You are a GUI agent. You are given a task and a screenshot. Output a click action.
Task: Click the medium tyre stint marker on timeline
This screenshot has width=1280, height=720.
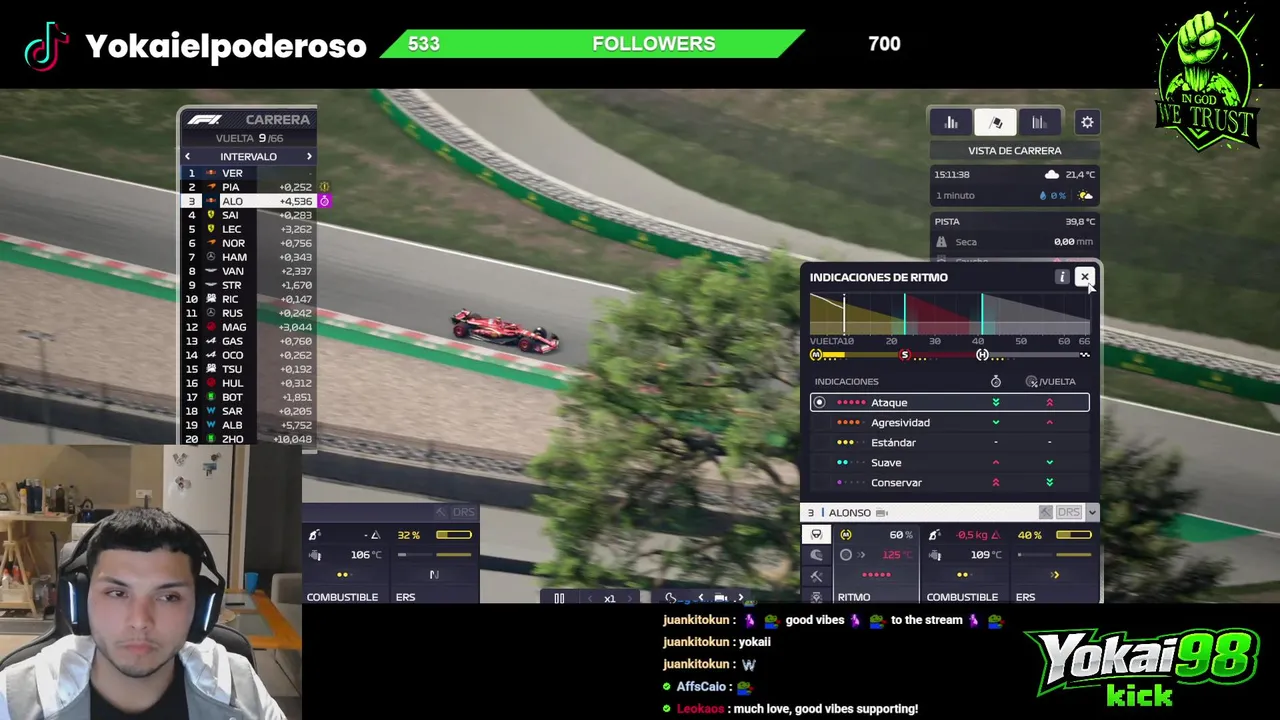coord(816,355)
